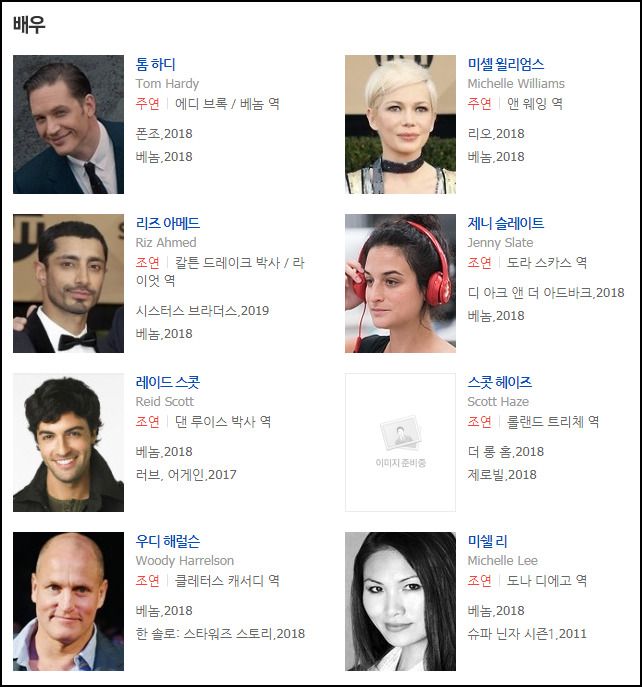Image resolution: width=642 pixels, height=687 pixels.
Task: Open Michelle Williams' profile photo
Action: (400, 124)
